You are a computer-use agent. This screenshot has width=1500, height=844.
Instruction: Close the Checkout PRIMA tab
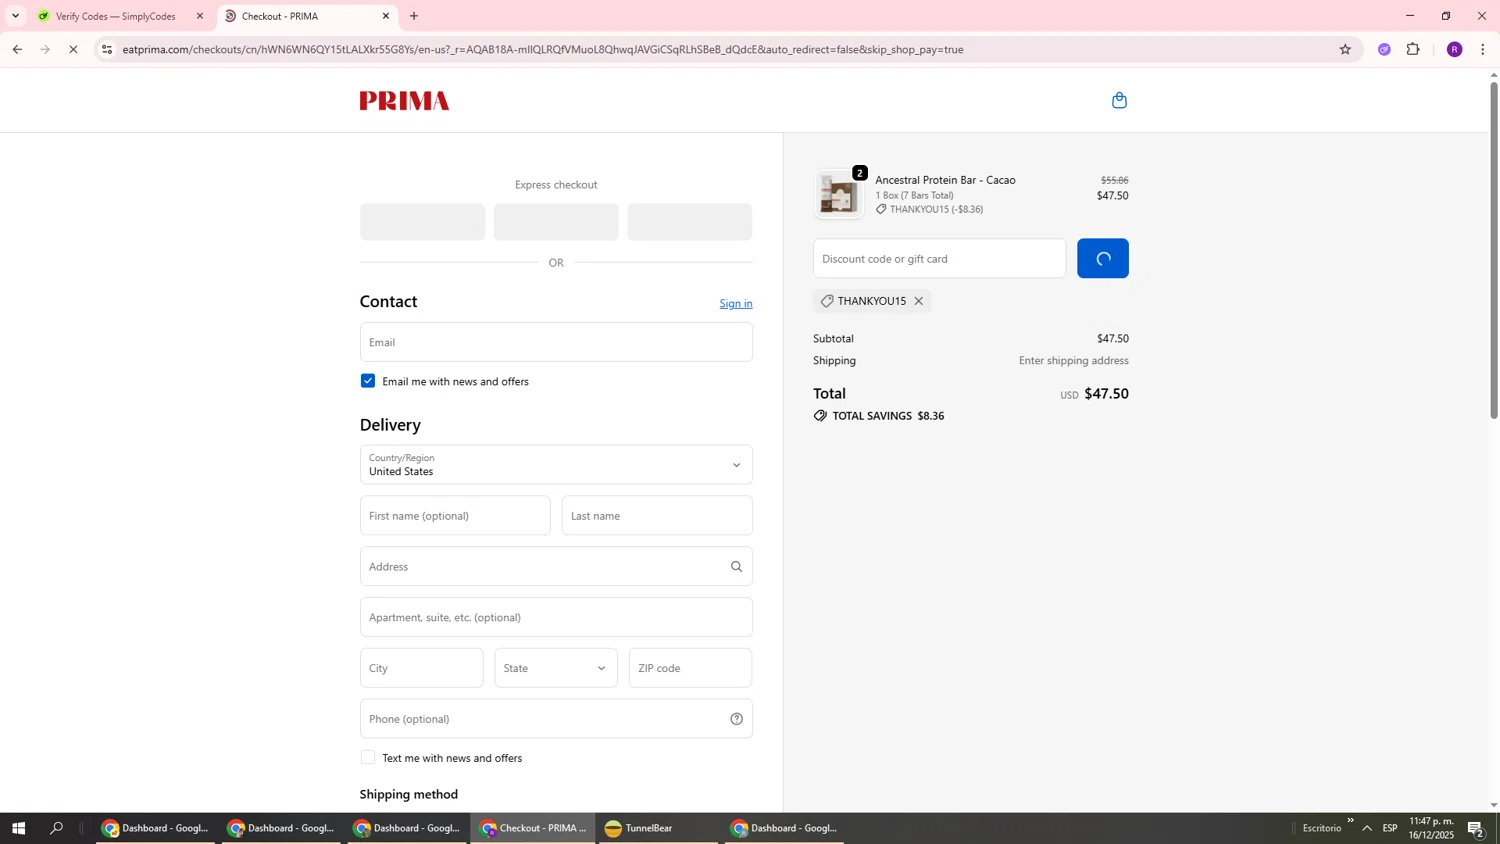point(386,16)
